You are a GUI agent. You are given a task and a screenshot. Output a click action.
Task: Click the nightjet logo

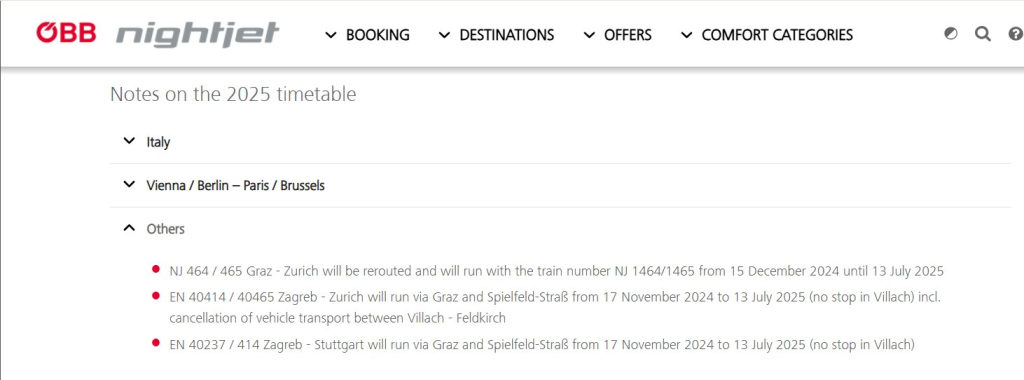(x=198, y=34)
